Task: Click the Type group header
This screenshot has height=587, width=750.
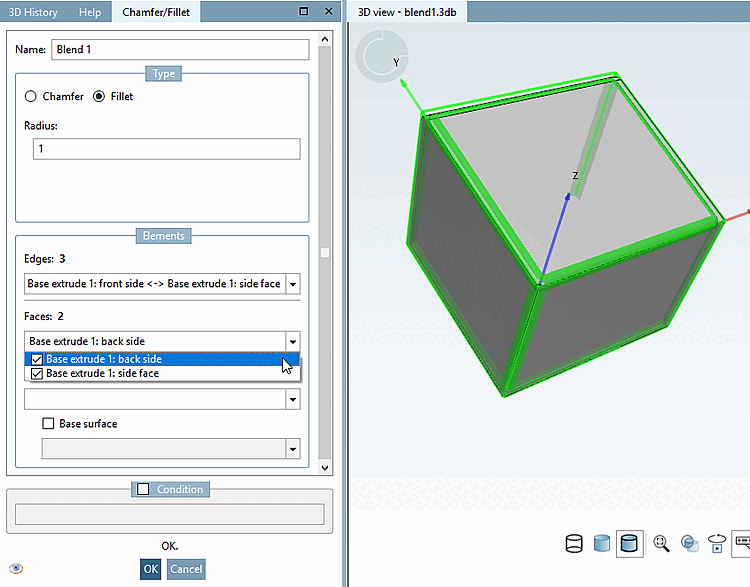Action: pos(164,74)
